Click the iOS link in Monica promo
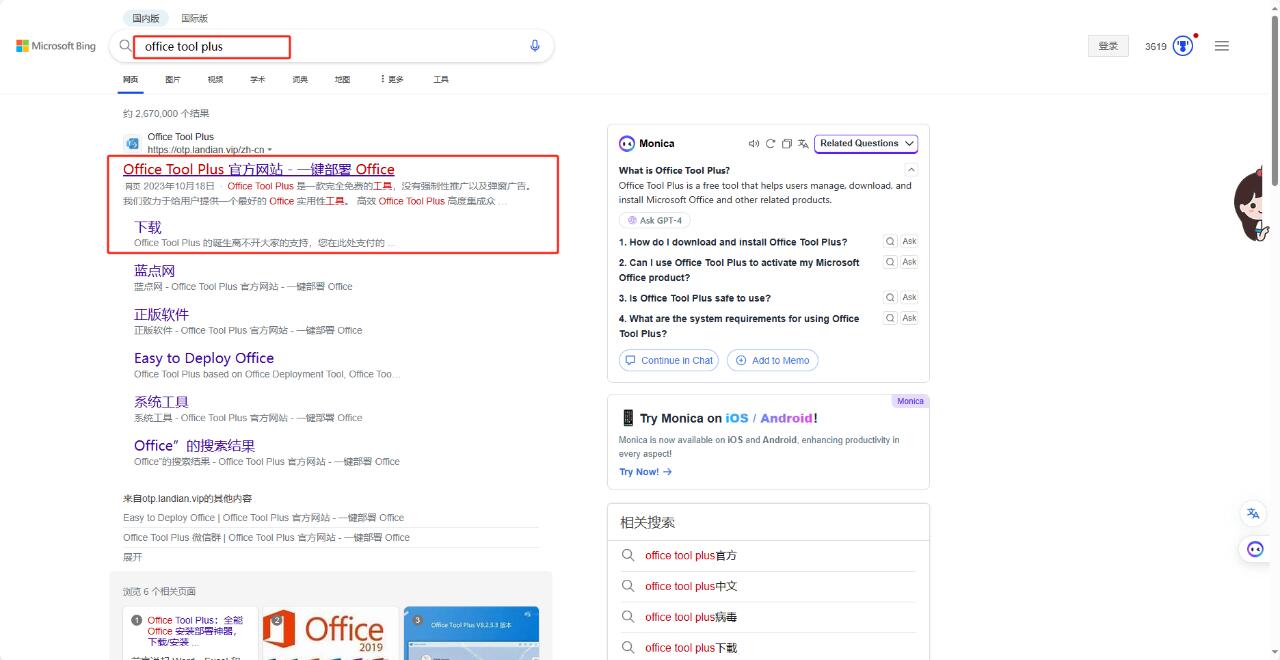Image resolution: width=1280 pixels, height=660 pixels. pyautogui.click(x=737, y=418)
